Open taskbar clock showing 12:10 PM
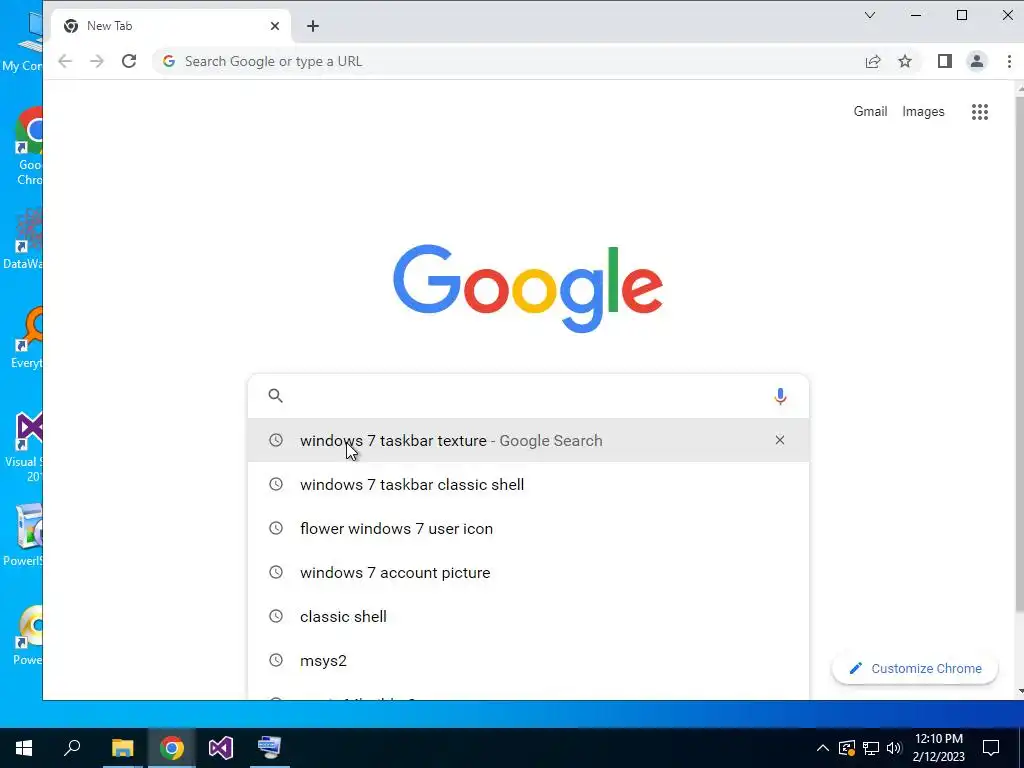This screenshot has height=768, width=1024. click(x=938, y=748)
